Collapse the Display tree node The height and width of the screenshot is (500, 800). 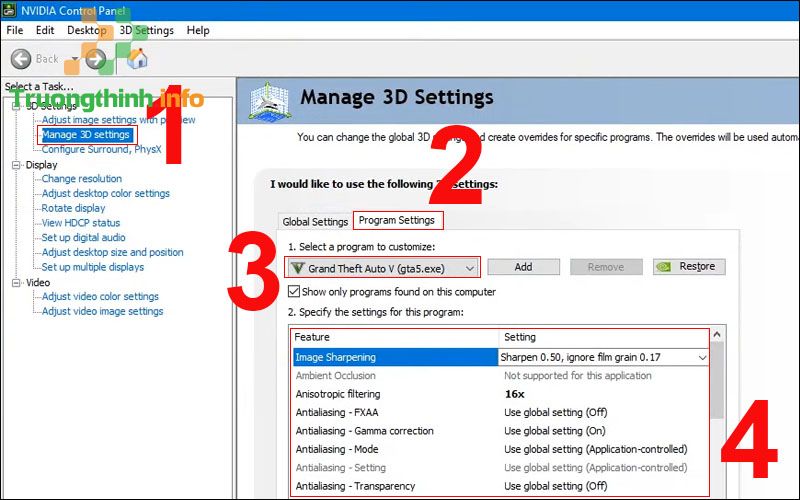coord(16,165)
